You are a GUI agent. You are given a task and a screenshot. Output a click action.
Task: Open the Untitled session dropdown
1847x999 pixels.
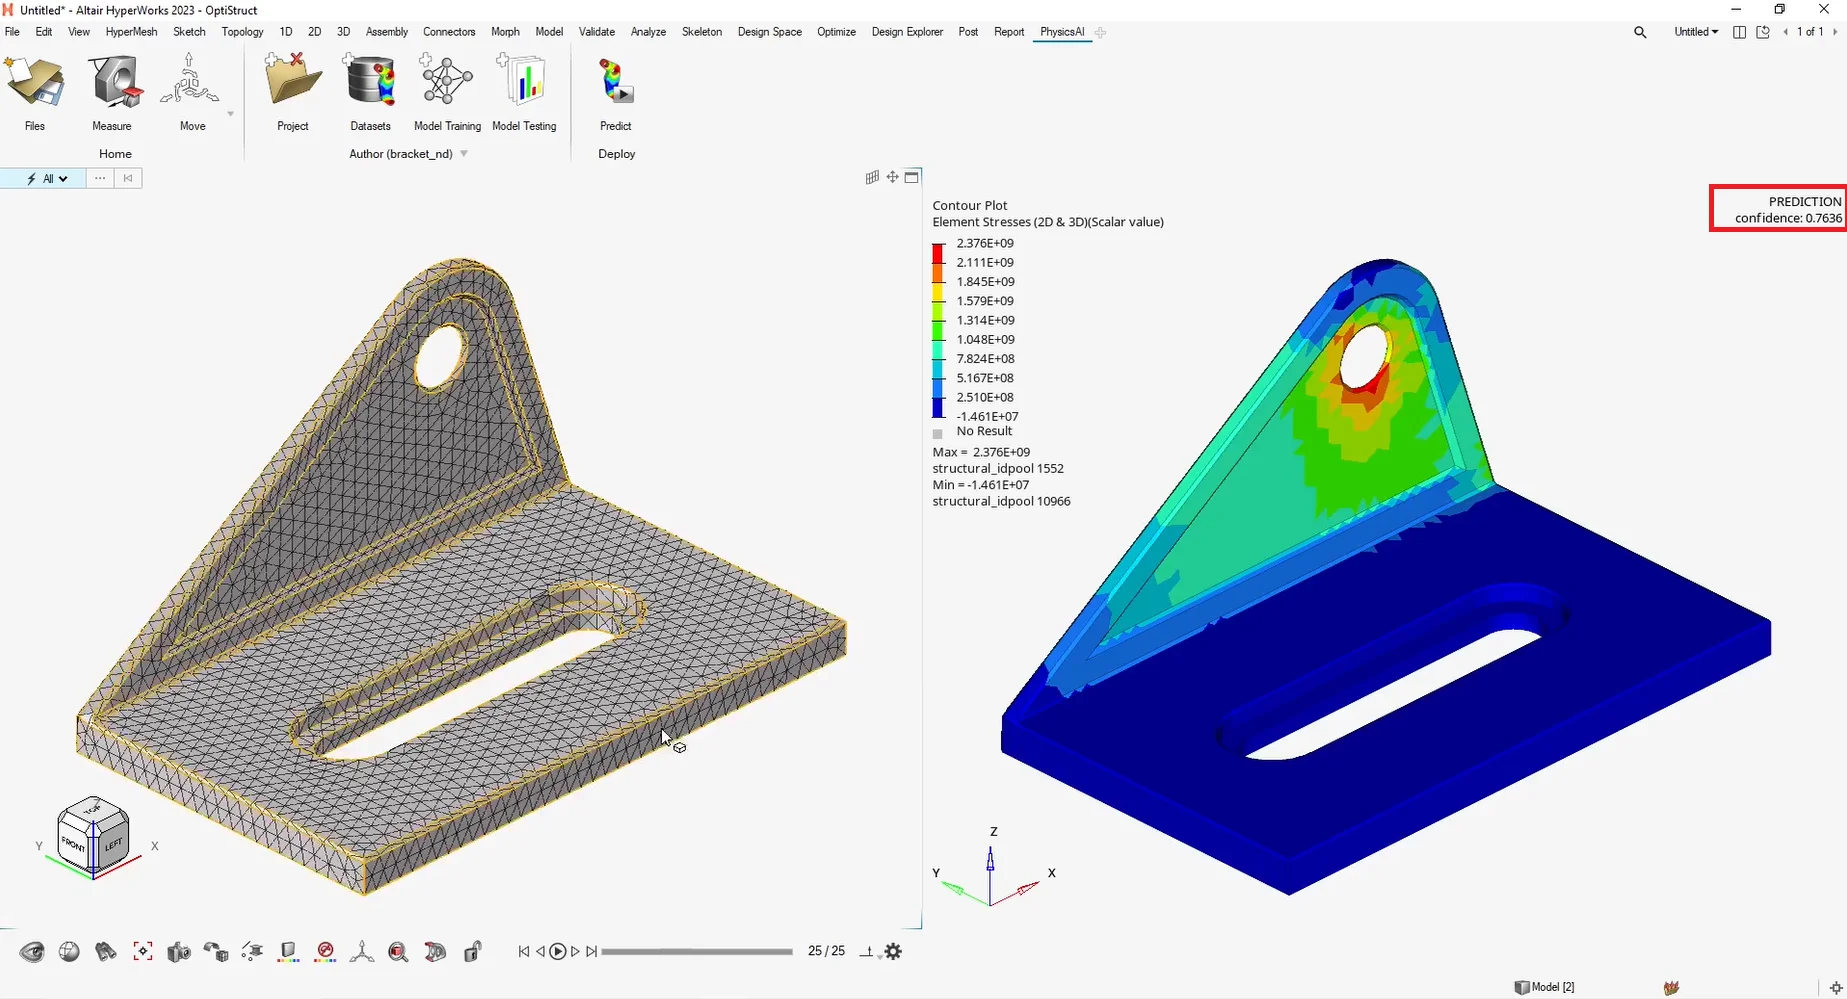click(1696, 32)
